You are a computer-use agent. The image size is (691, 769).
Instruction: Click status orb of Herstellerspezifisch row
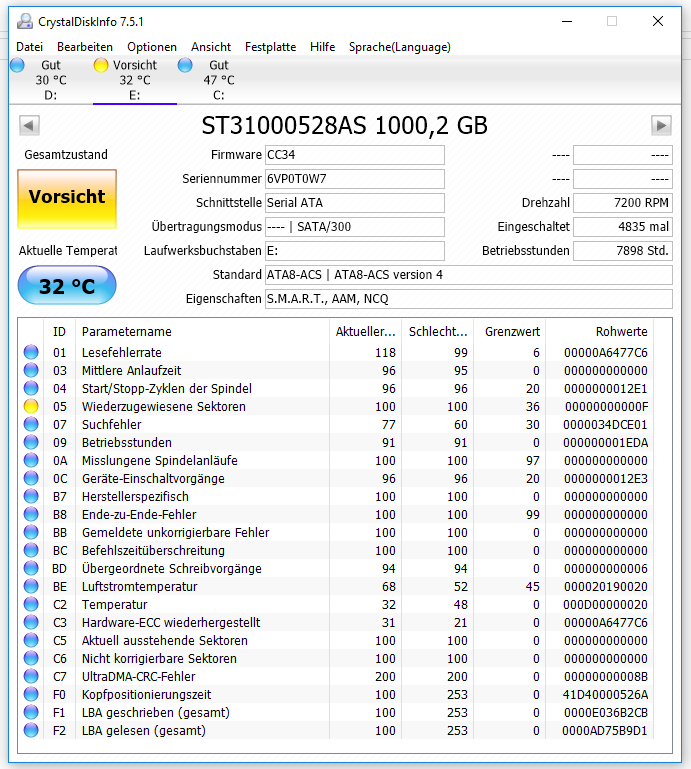(x=31, y=496)
